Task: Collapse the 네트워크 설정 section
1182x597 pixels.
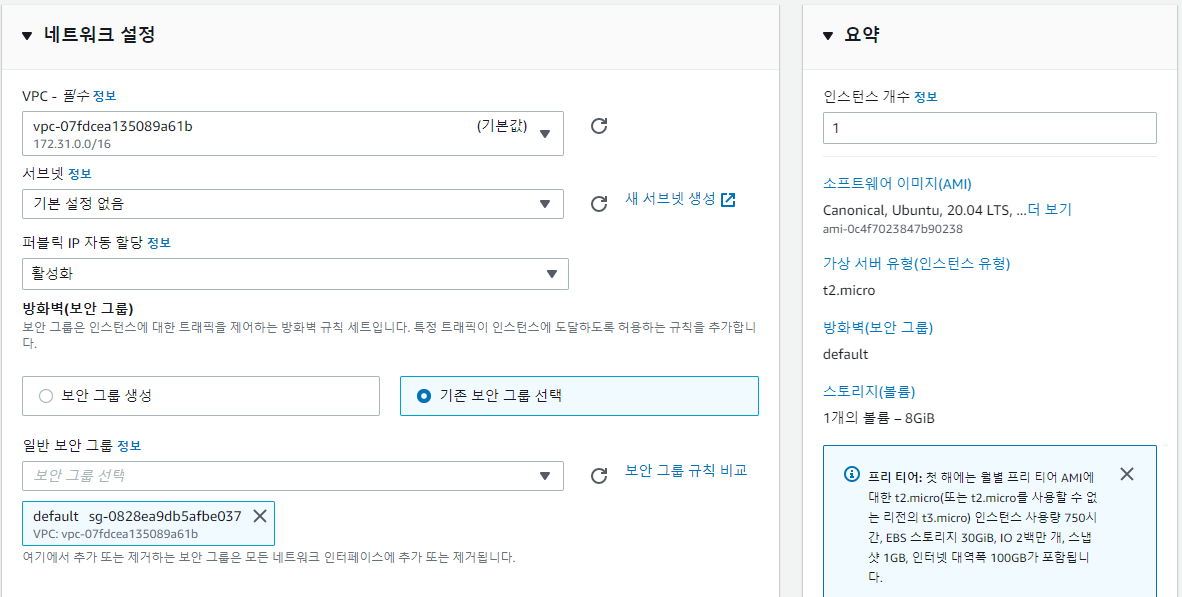Action: pyautogui.click(x=27, y=35)
